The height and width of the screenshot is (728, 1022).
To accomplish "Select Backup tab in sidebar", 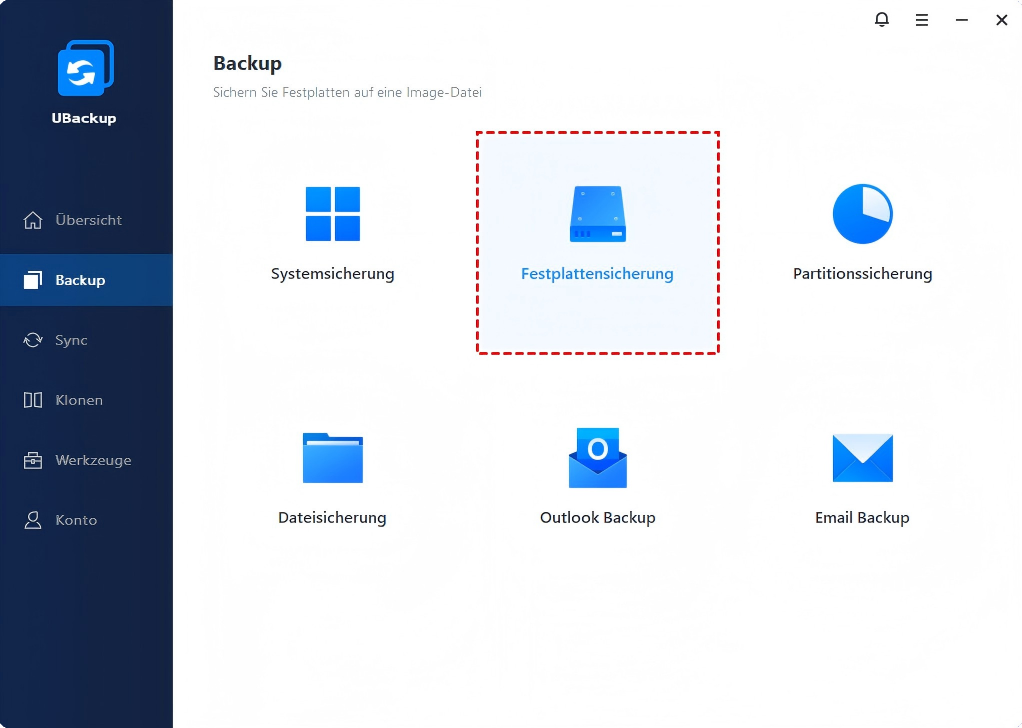I will (80, 280).
